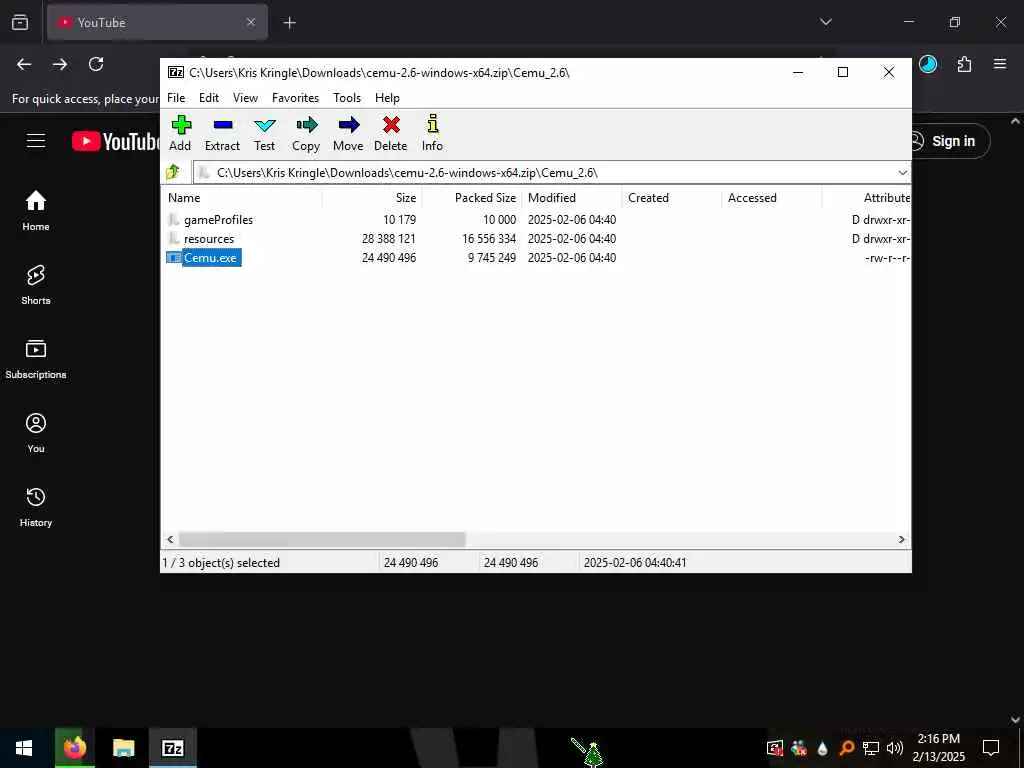The height and width of the screenshot is (768, 1024).
Task: Click the browser back arrow
Action: [24, 64]
